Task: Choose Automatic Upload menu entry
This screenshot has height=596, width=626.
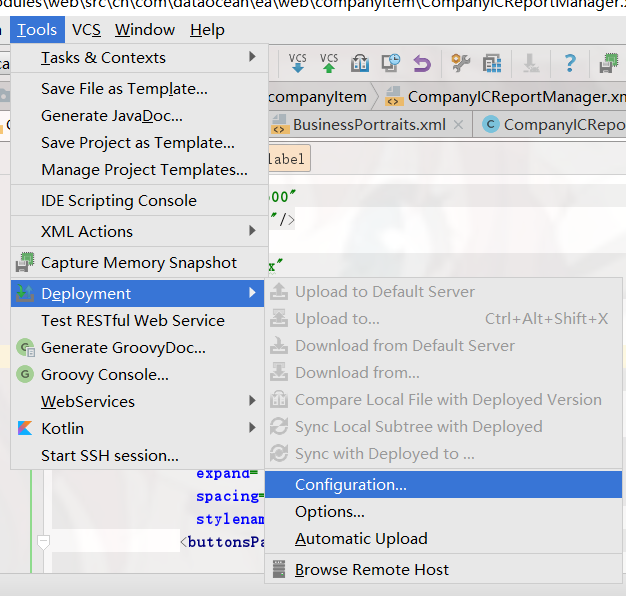Action: coord(444,539)
